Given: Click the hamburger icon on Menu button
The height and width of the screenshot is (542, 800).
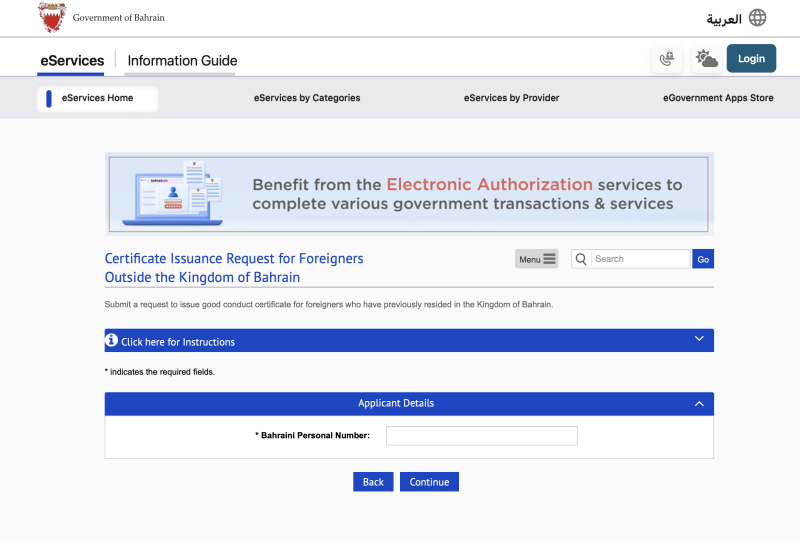Looking at the screenshot, I should click(549, 260).
